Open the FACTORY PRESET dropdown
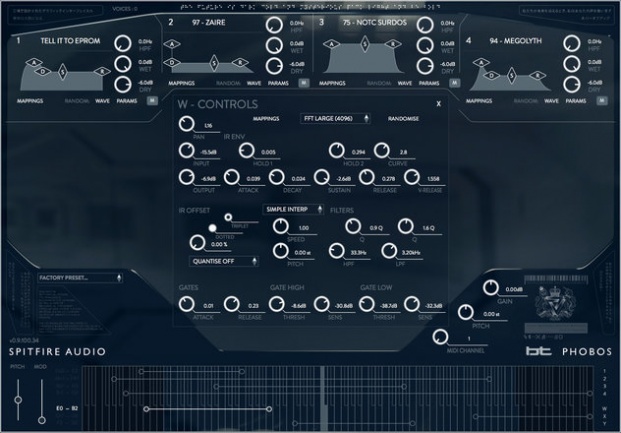621x433 pixels. [x=80, y=278]
